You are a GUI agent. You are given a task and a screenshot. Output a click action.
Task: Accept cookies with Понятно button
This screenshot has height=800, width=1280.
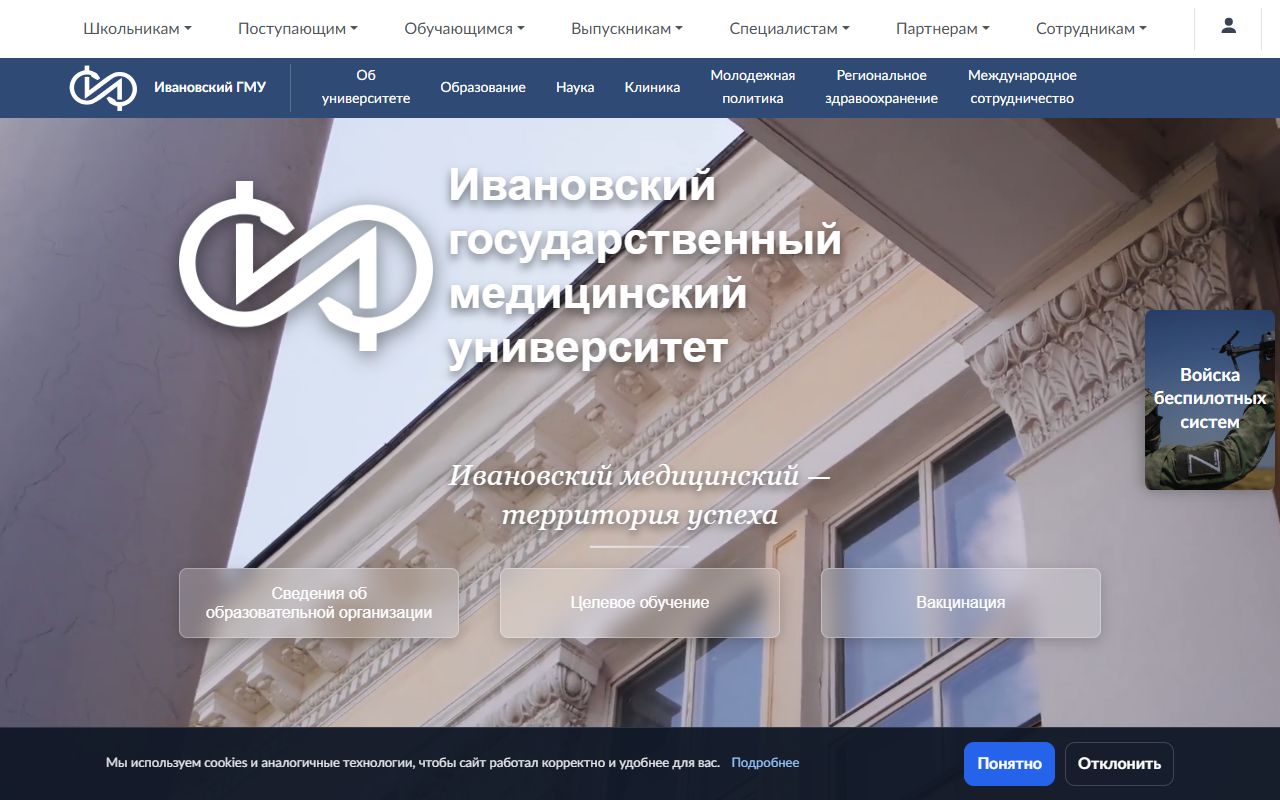point(1009,764)
